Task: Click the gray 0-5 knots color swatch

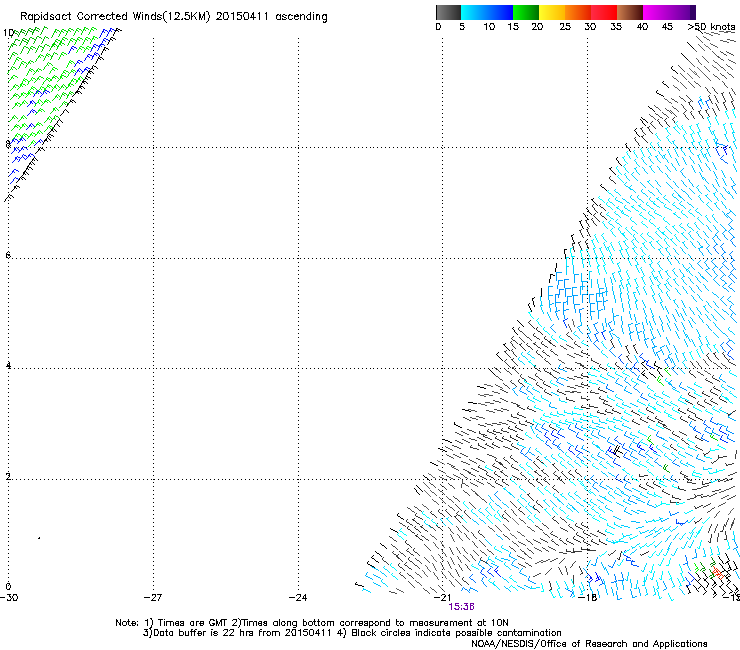Action: [x=448, y=12]
